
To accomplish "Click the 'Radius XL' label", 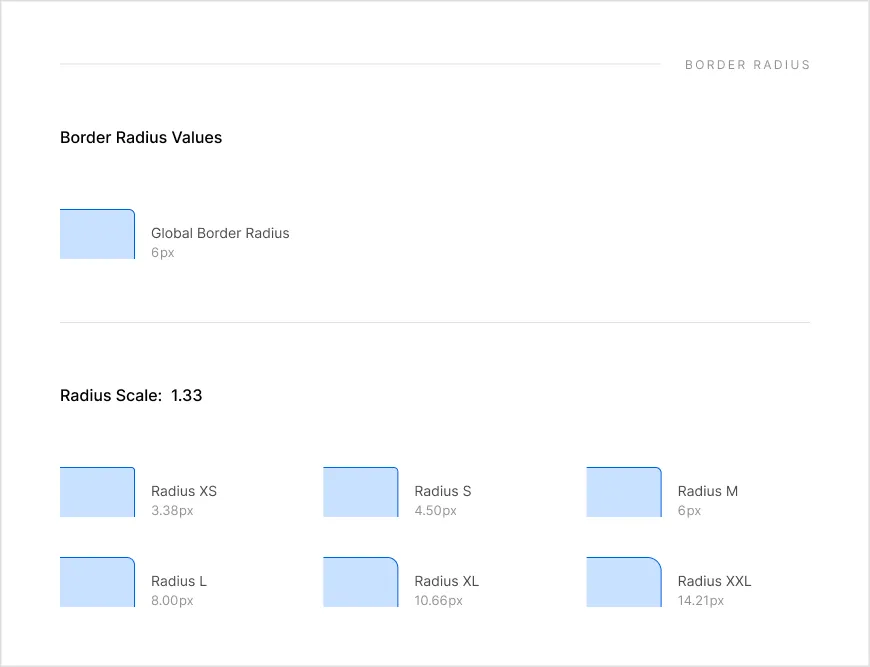I will [447, 581].
